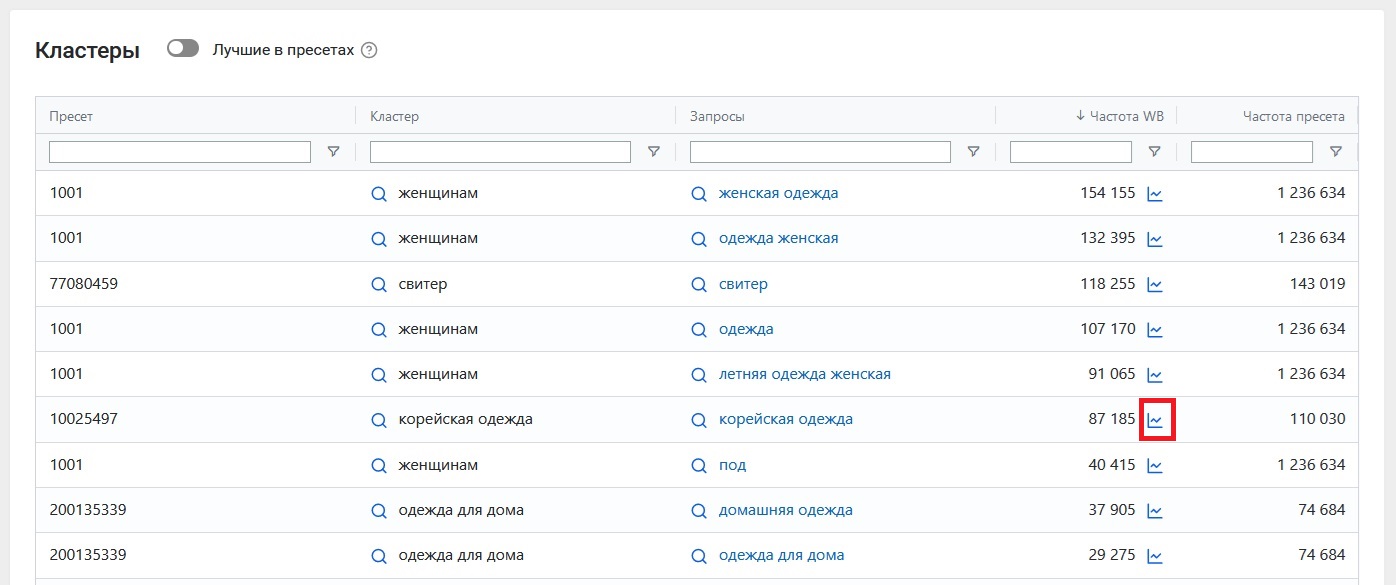Viewport: 1396px width, 585px height.
Task: Open the одежда женская query link
Action: point(778,238)
